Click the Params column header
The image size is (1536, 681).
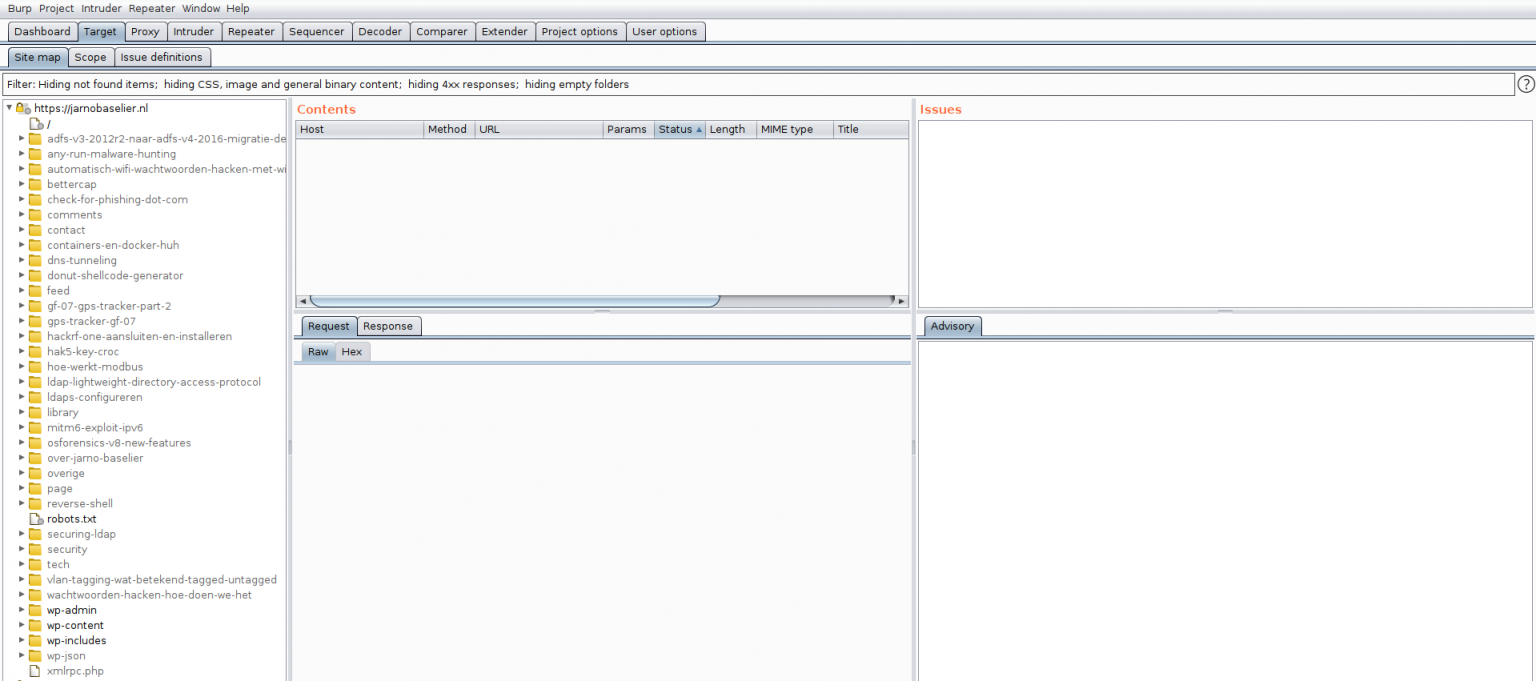pyautogui.click(x=629, y=129)
